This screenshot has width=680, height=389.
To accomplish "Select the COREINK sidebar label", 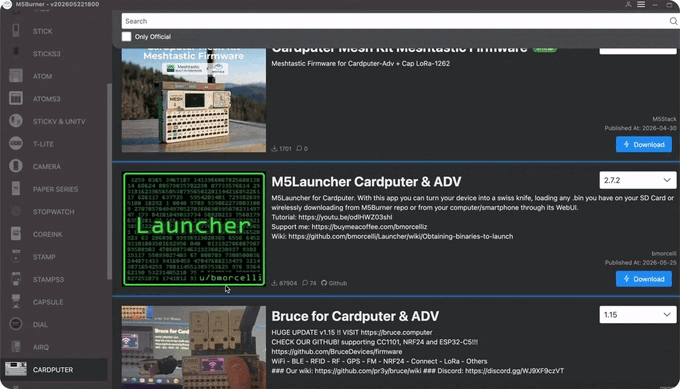I will coord(48,234).
